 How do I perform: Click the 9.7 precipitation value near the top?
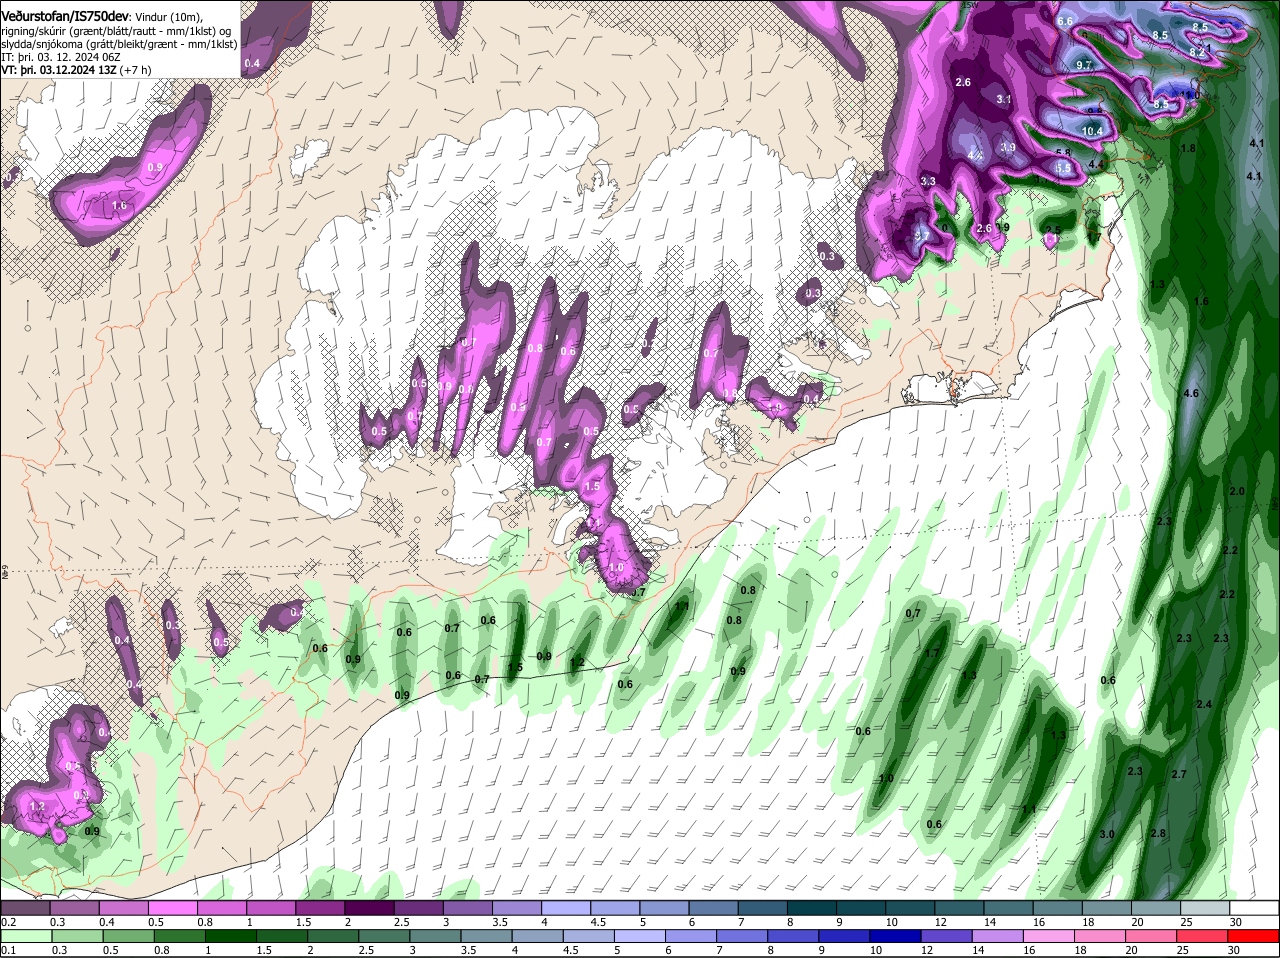[1084, 65]
